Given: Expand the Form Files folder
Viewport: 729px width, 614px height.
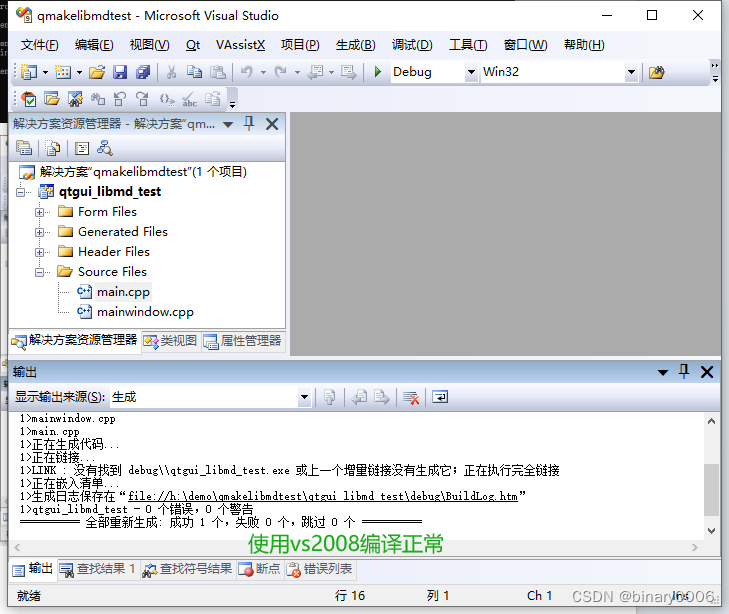Looking at the screenshot, I should pyautogui.click(x=40, y=212).
